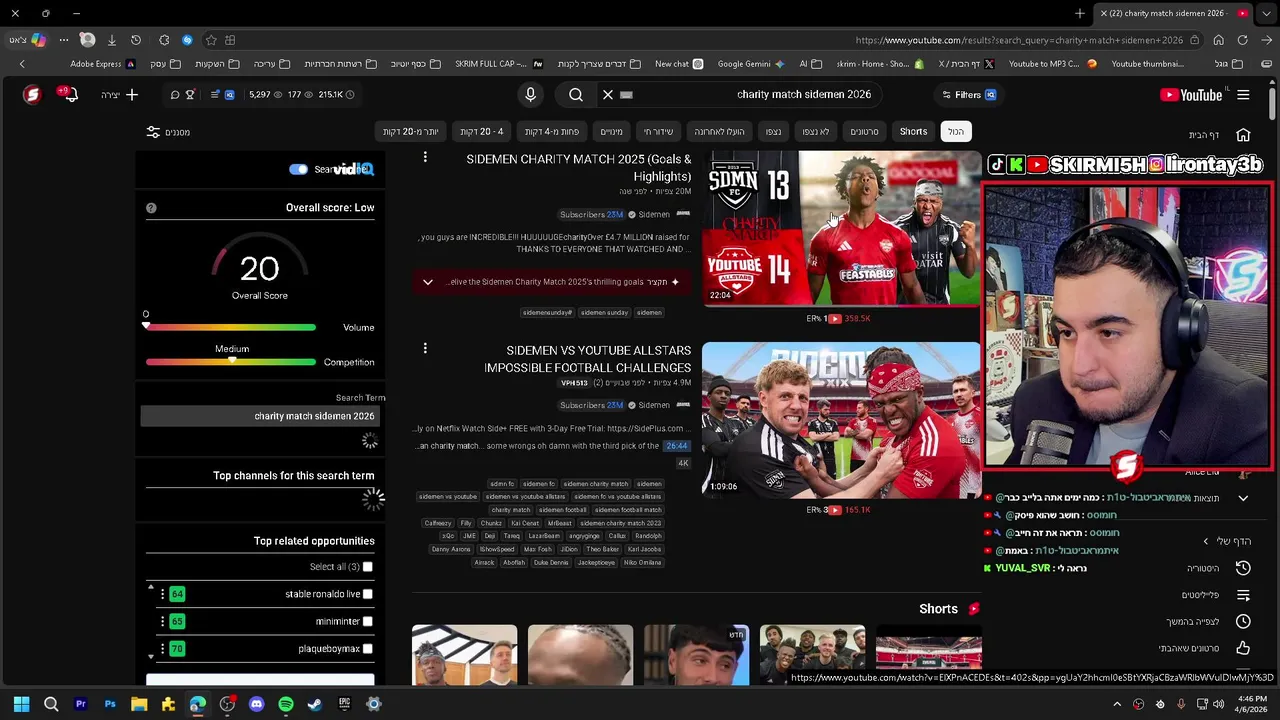Toggle the vidIQ search switch
Image resolution: width=1280 pixels, height=720 pixels.
pos(298,169)
